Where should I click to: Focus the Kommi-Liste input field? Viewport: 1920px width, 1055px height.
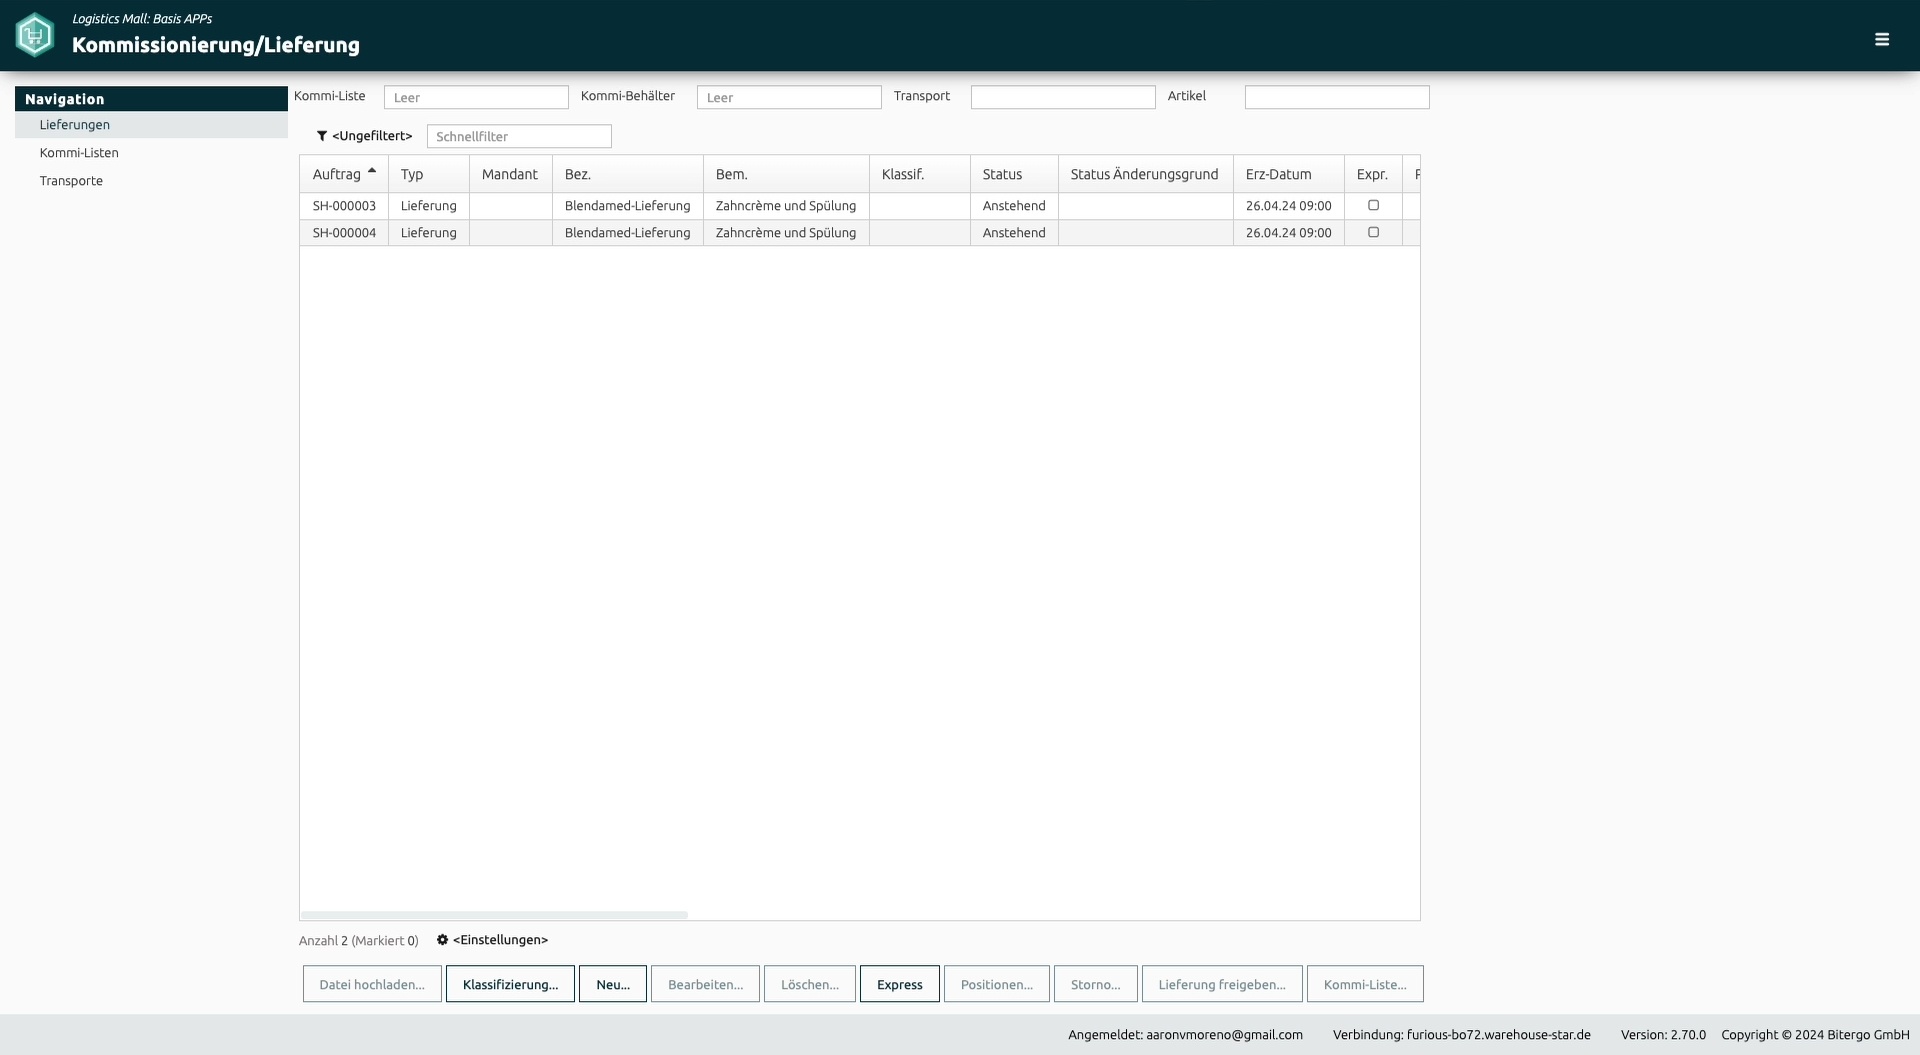[x=476, y=97]
